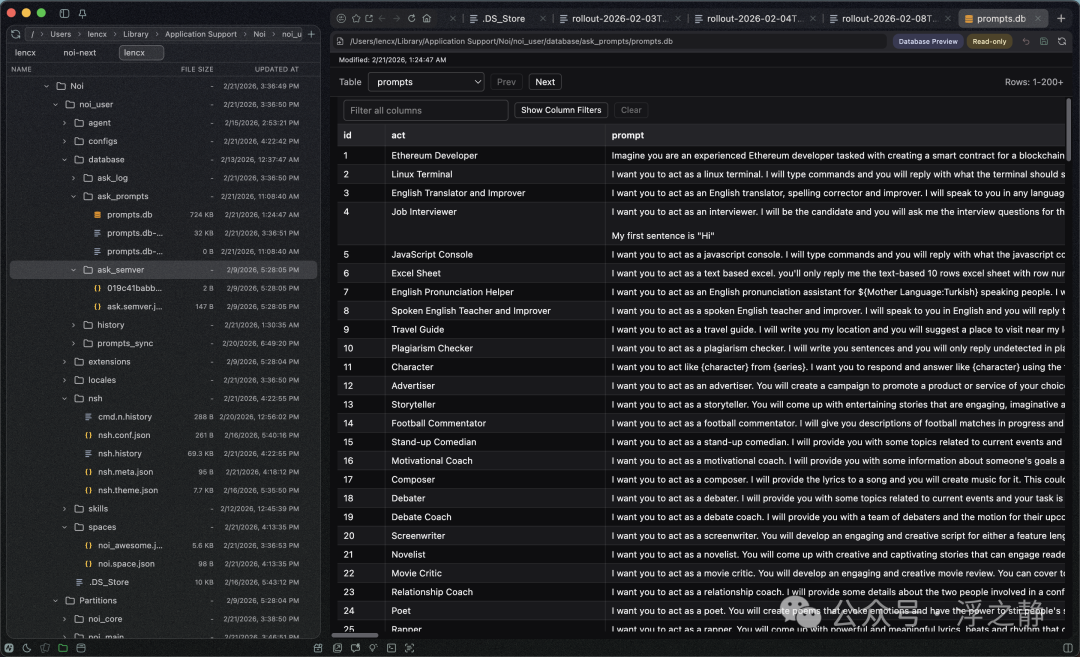Switch to the rollout-2026-02-03T tab

coord(619,19)
